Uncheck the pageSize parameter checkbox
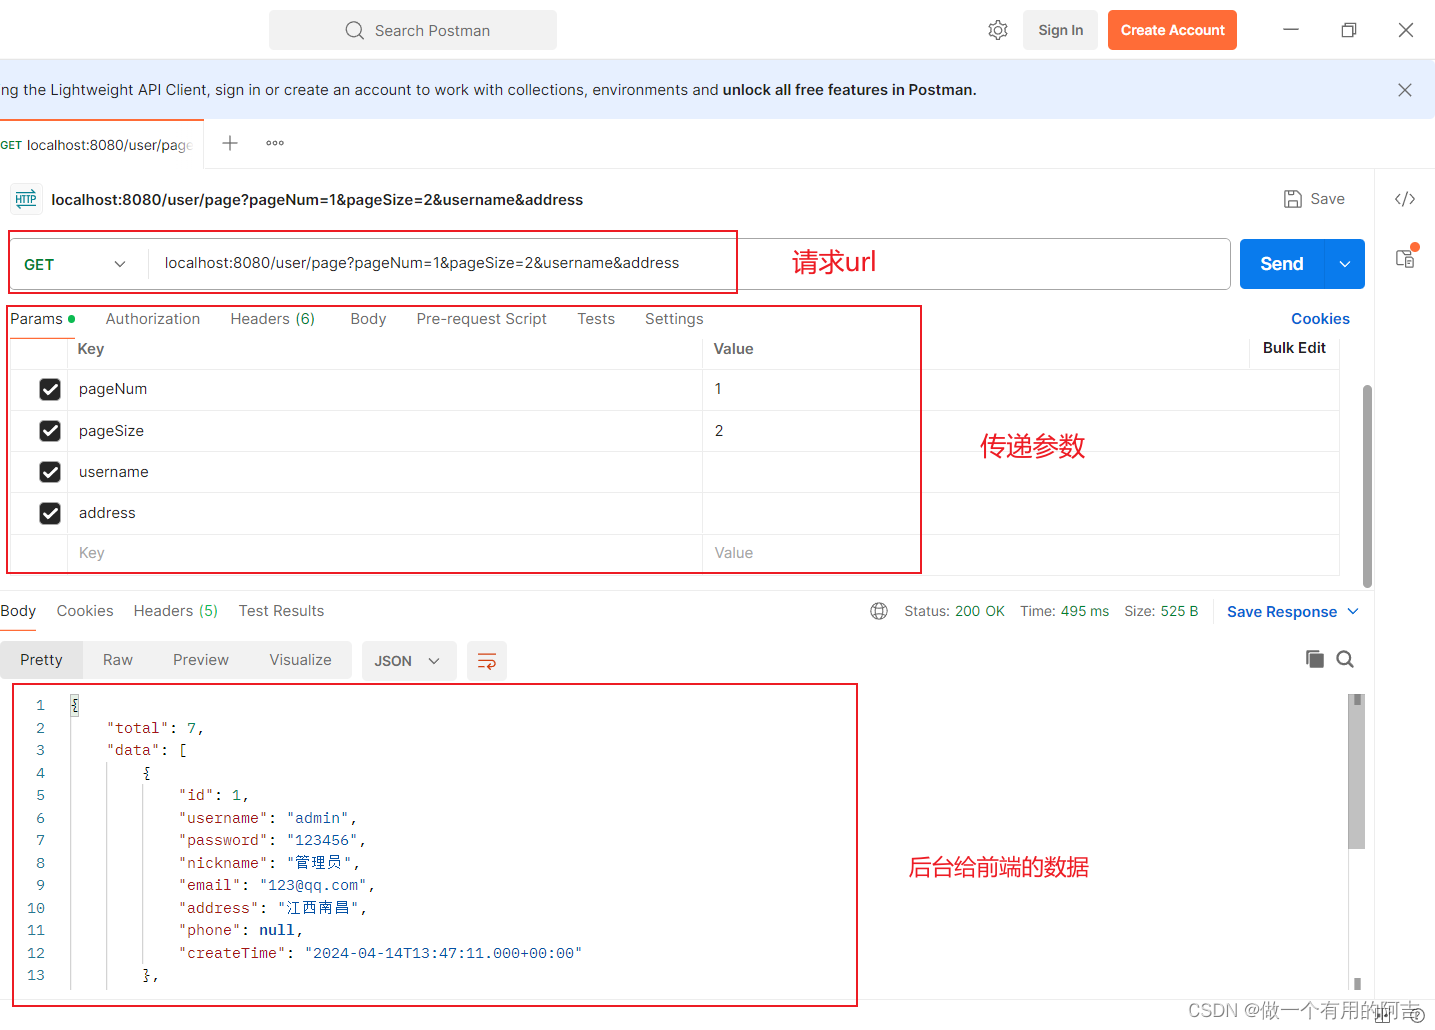Screen dimensions: 1435x1030 point(50,431)
